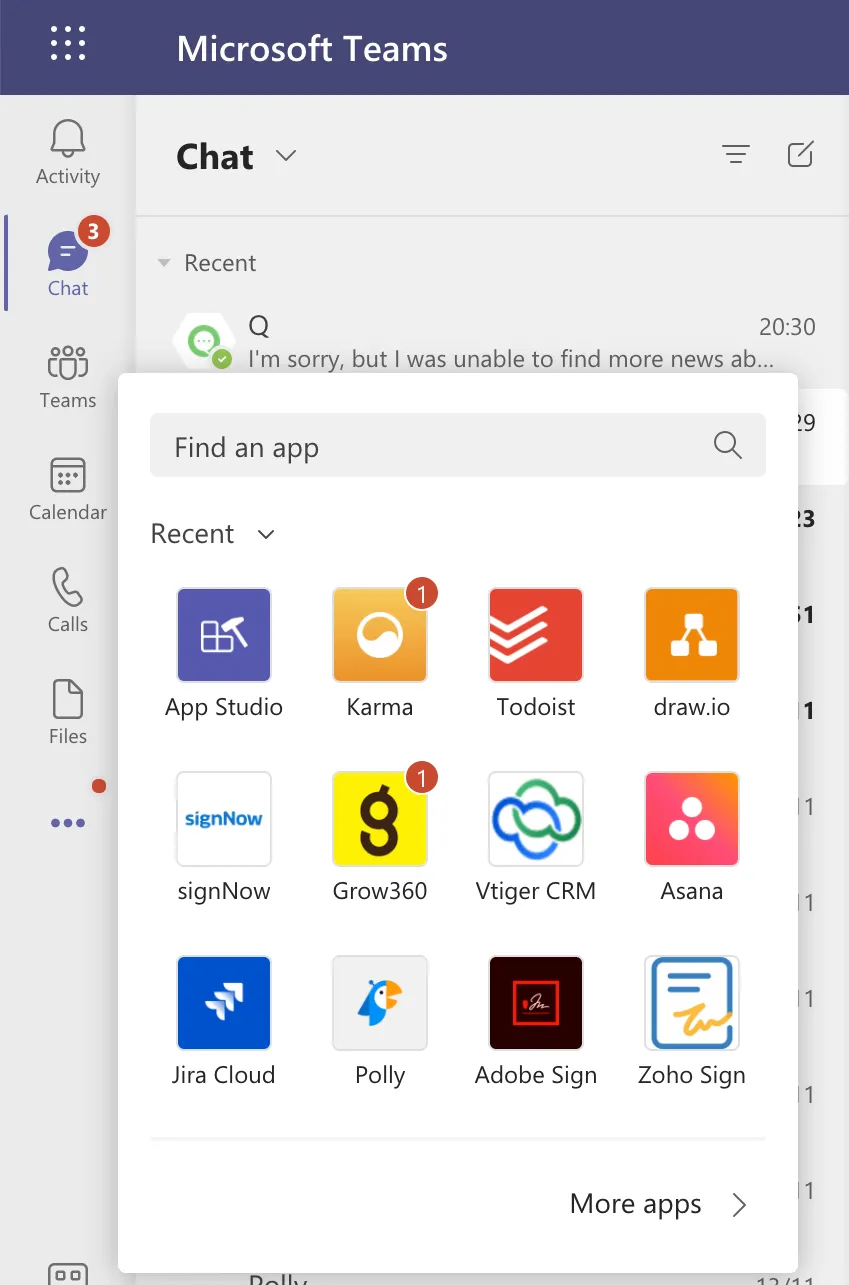Open Files in the sidebar
The width and height of the screenshot is (849, 1285).
point(68,712)
